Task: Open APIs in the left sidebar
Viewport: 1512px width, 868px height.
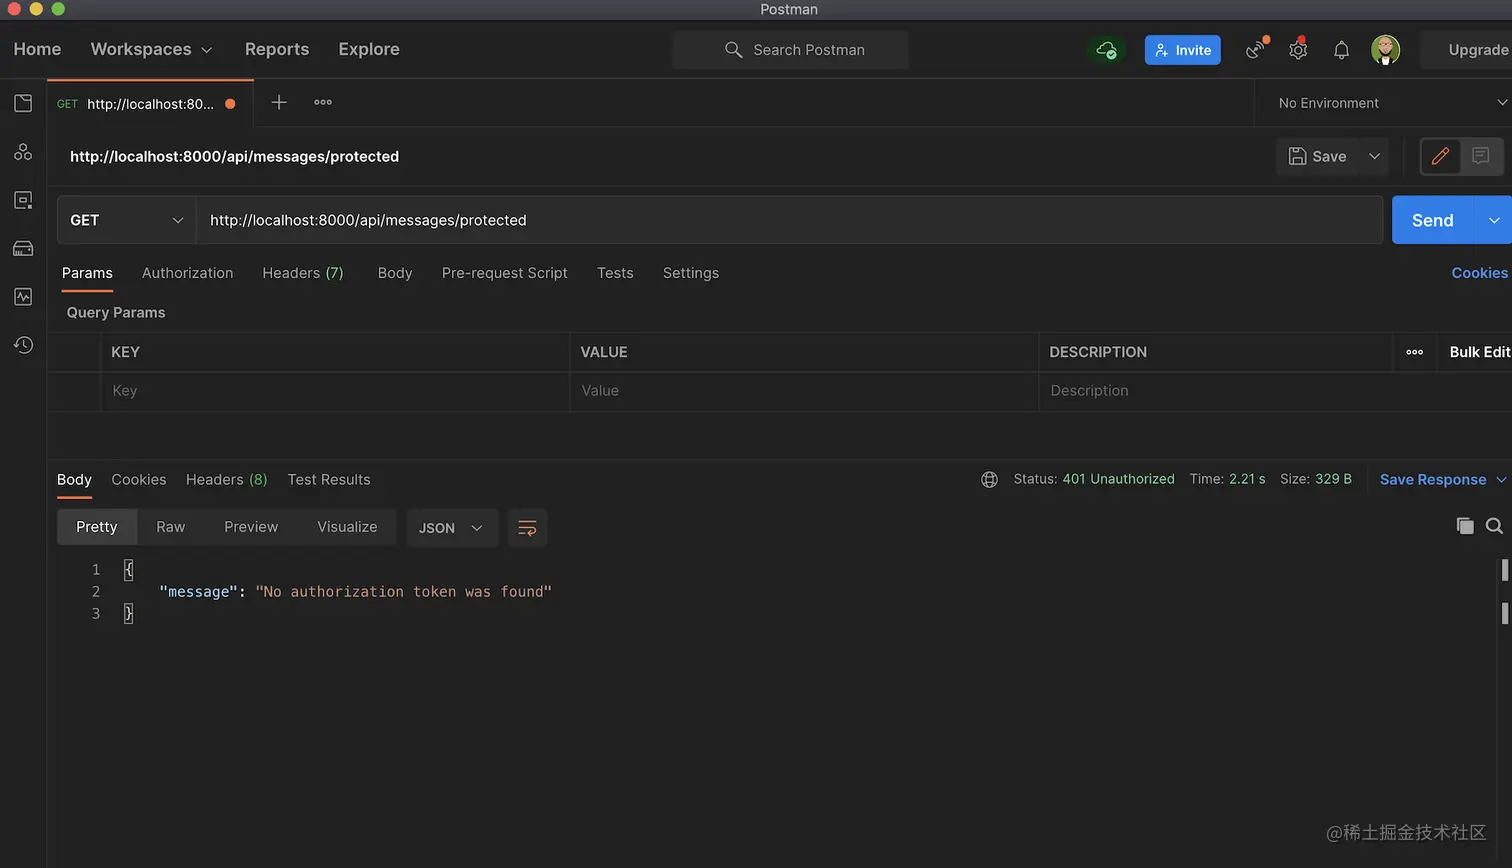Action: click(23, 152)
